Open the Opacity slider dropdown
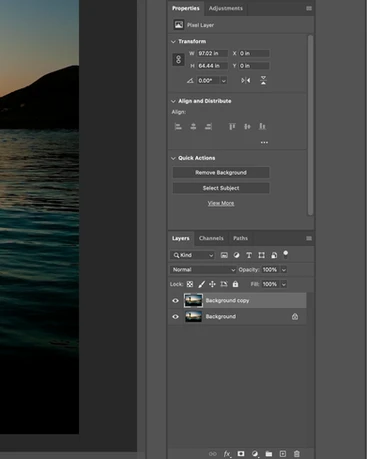 tap(284, 270)
